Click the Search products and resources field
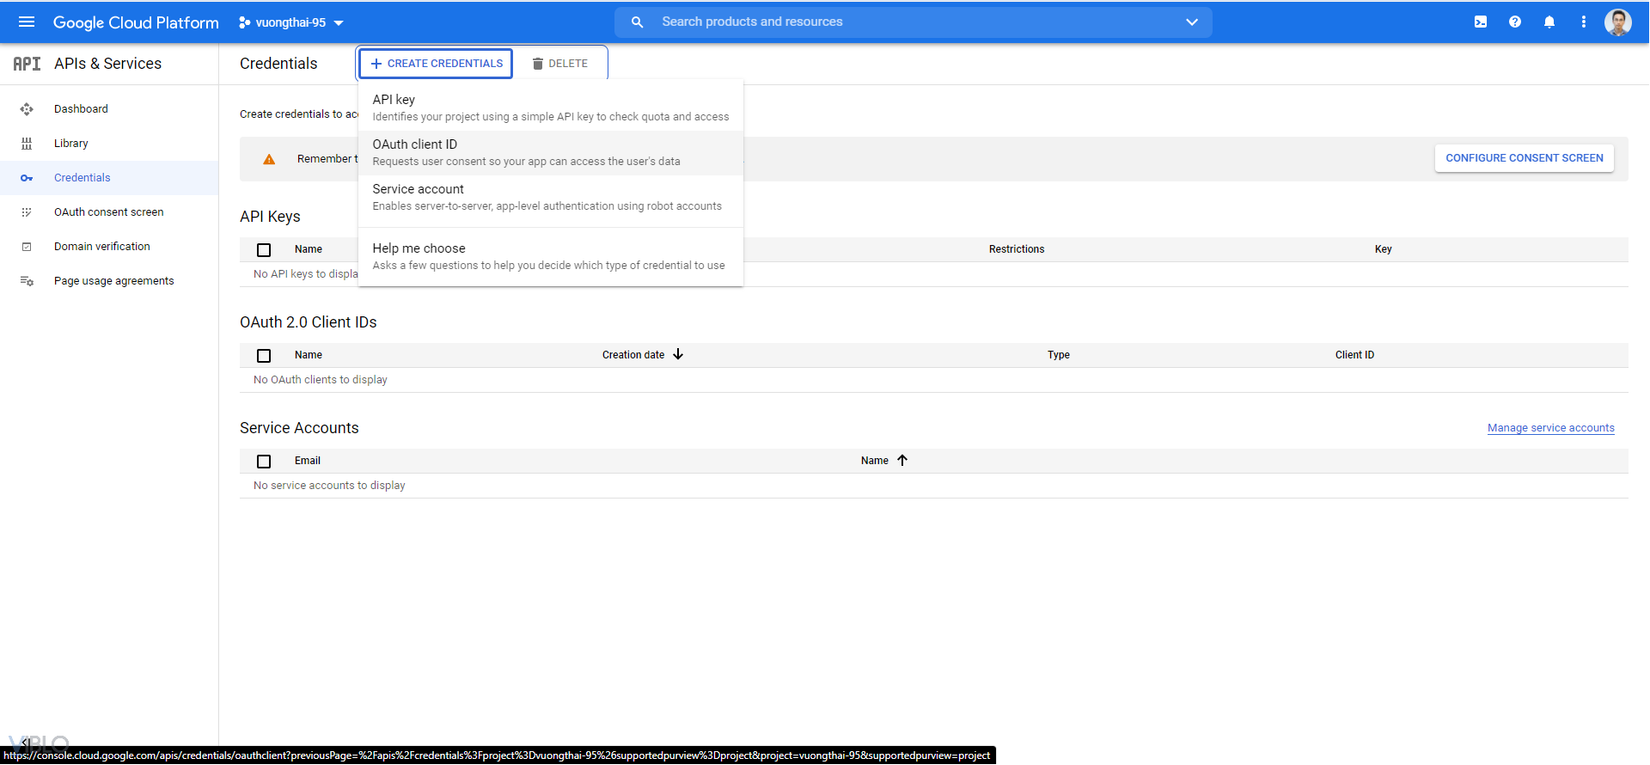The image size is (1650, 765). pyautogui.click(x=900, y=22)
